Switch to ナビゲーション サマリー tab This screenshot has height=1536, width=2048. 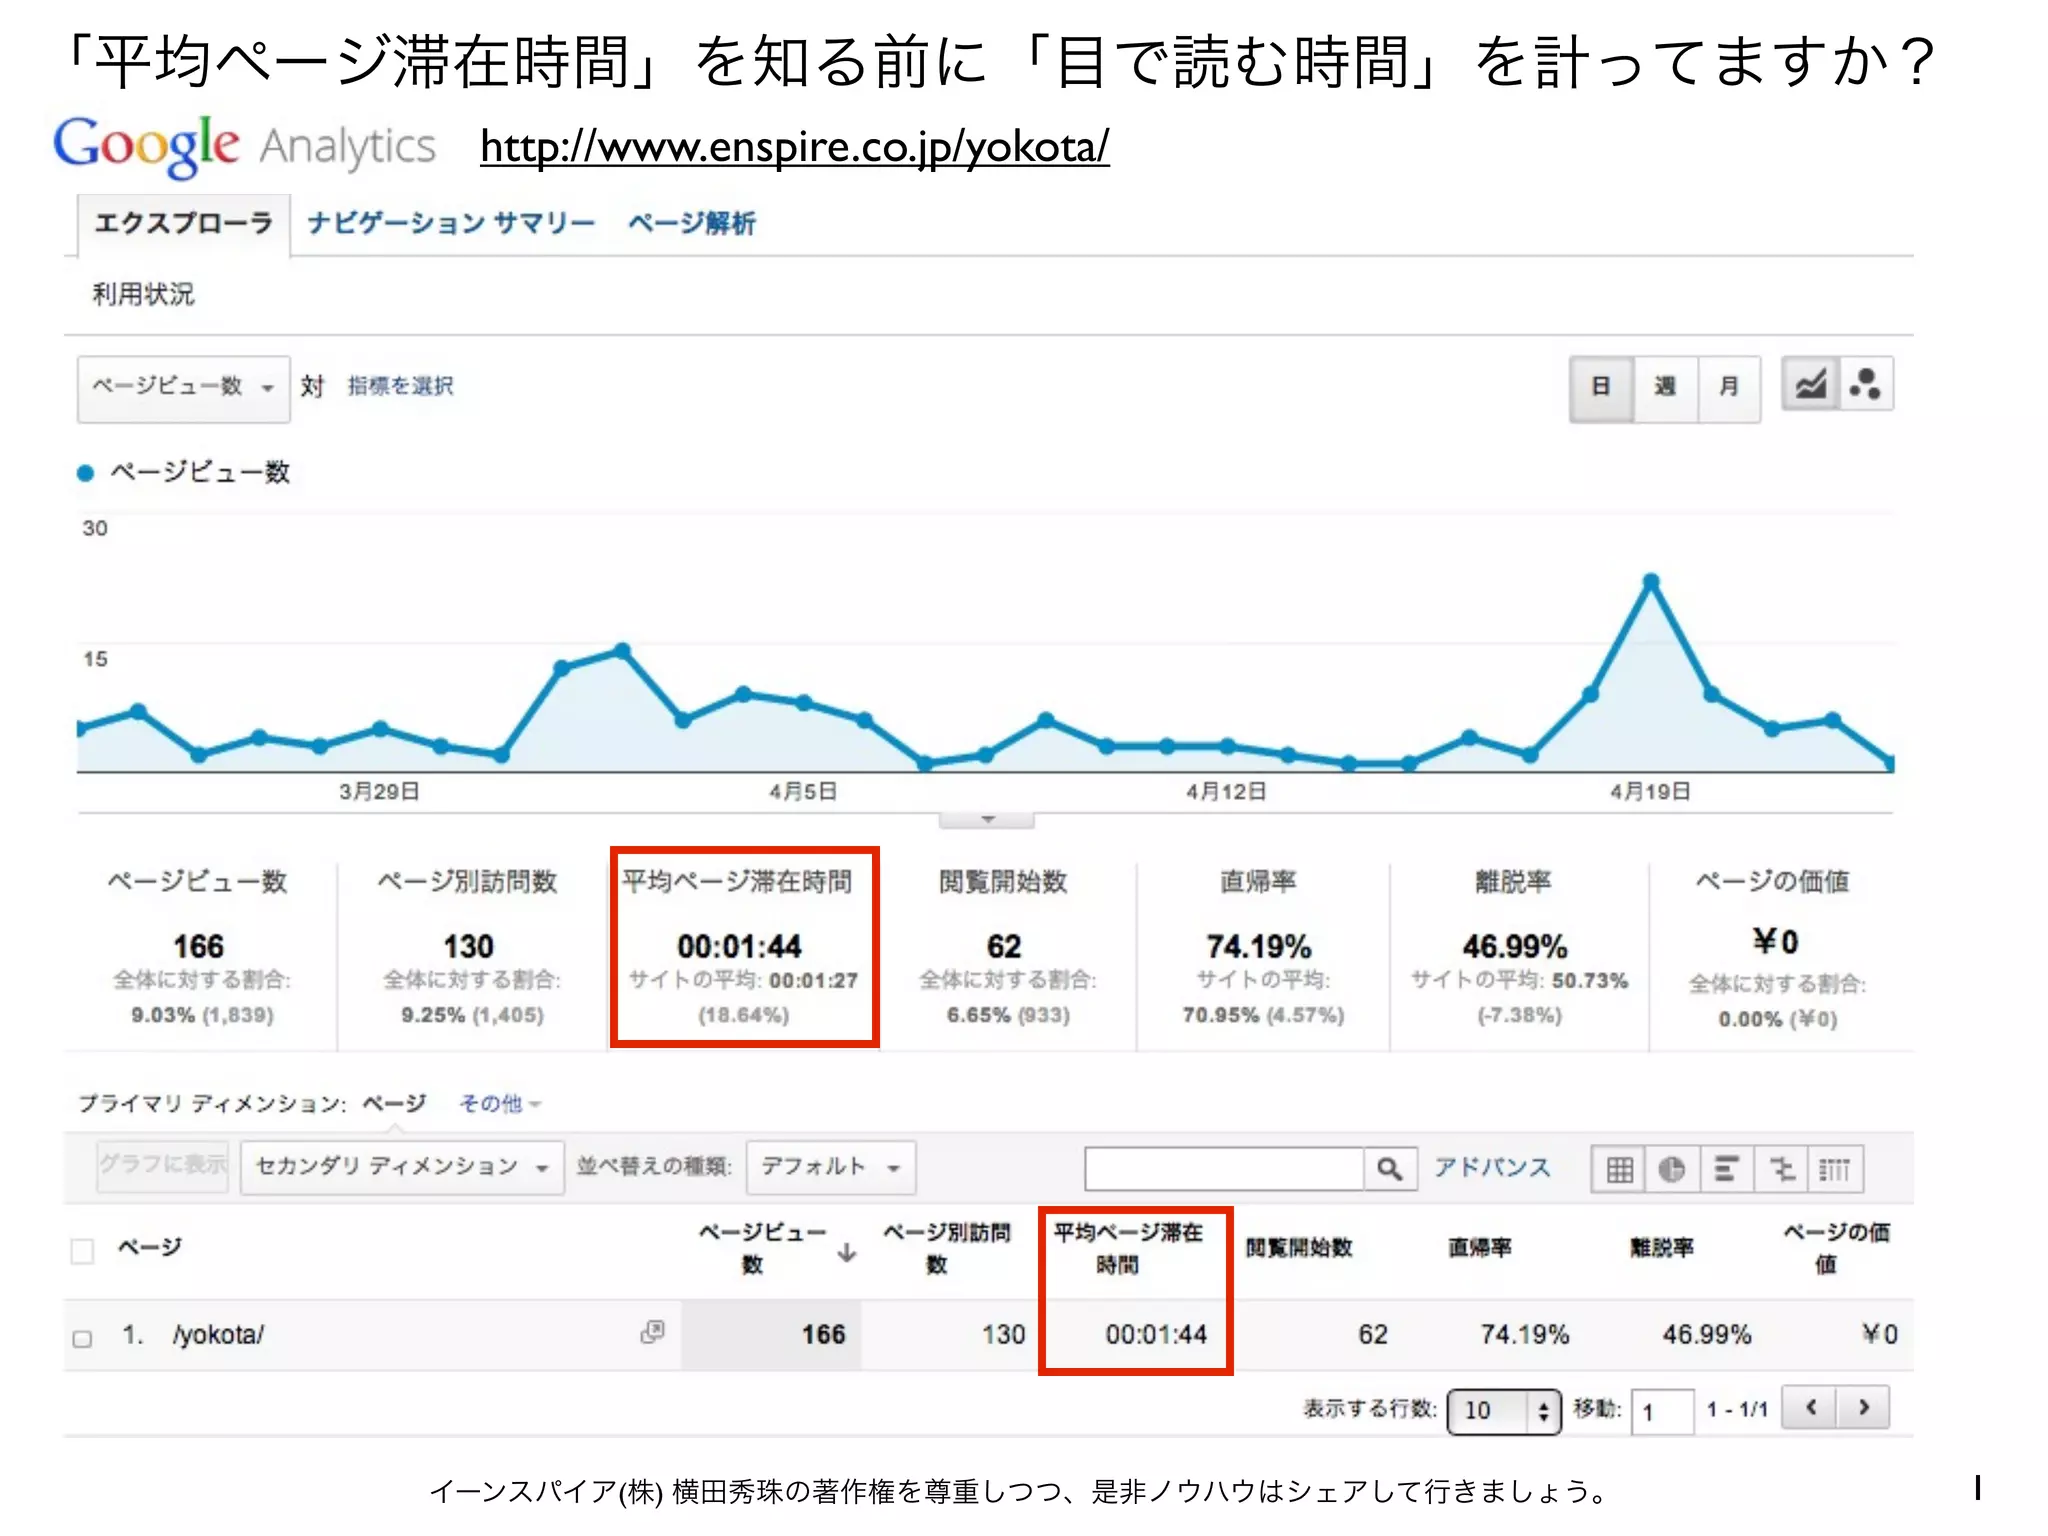(x=451, y=223)
